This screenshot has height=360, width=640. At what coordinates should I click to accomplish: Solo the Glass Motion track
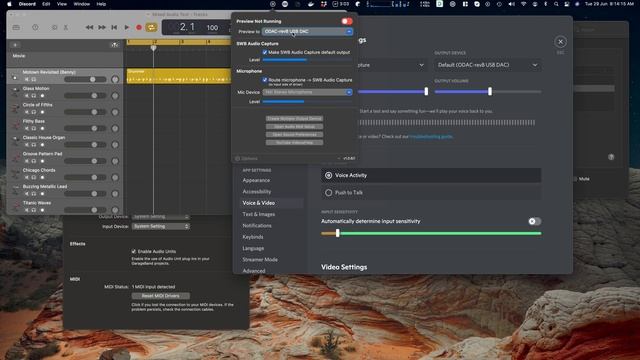click(34, 96)
